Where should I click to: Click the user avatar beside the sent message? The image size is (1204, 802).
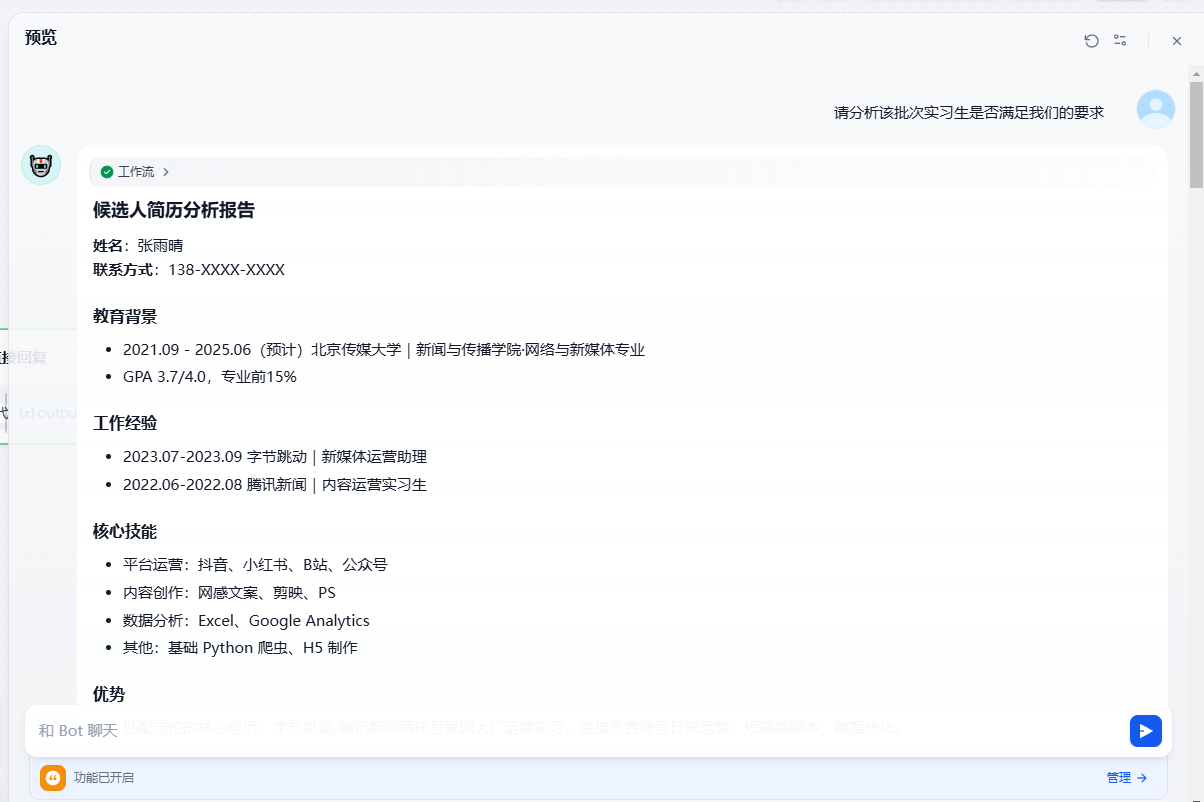(x=1156, y=109)
